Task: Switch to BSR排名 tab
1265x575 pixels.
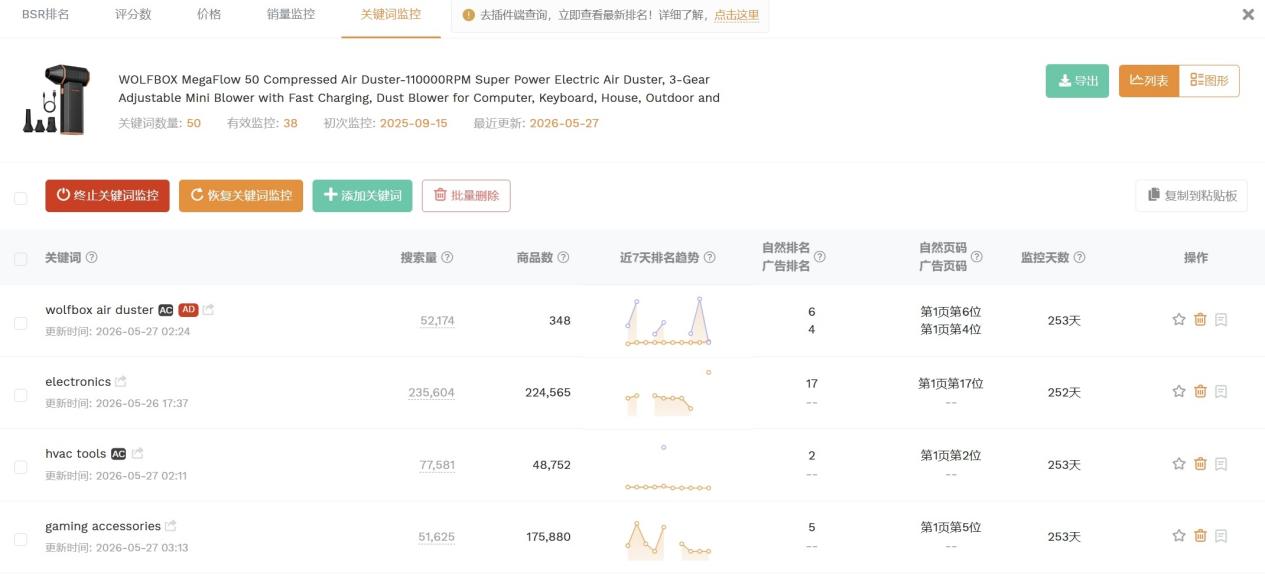Action: tap(46, 15)
